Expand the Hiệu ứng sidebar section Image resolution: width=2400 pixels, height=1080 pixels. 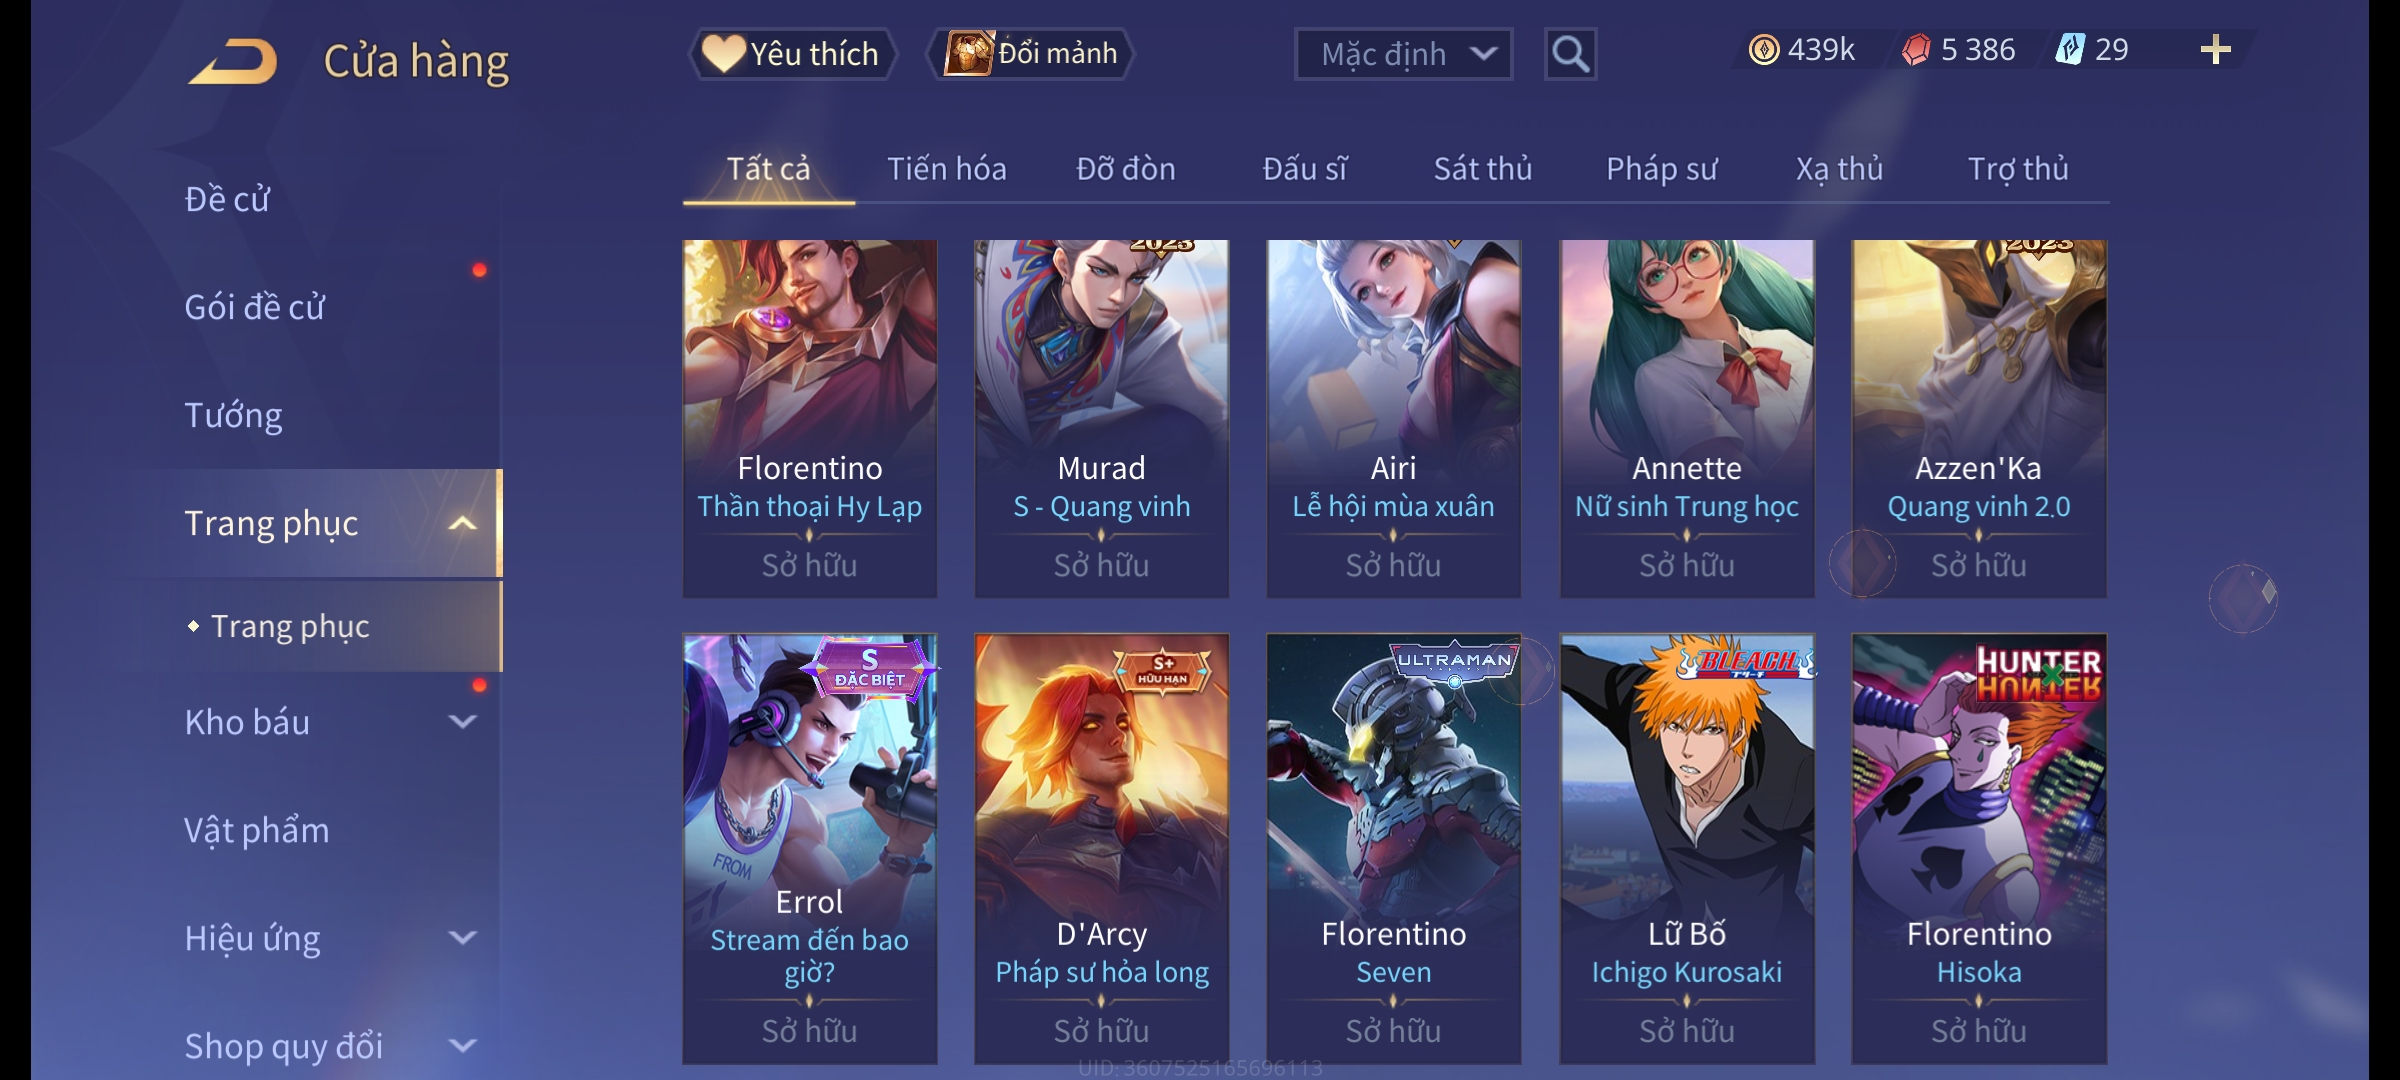coord(462,938)
